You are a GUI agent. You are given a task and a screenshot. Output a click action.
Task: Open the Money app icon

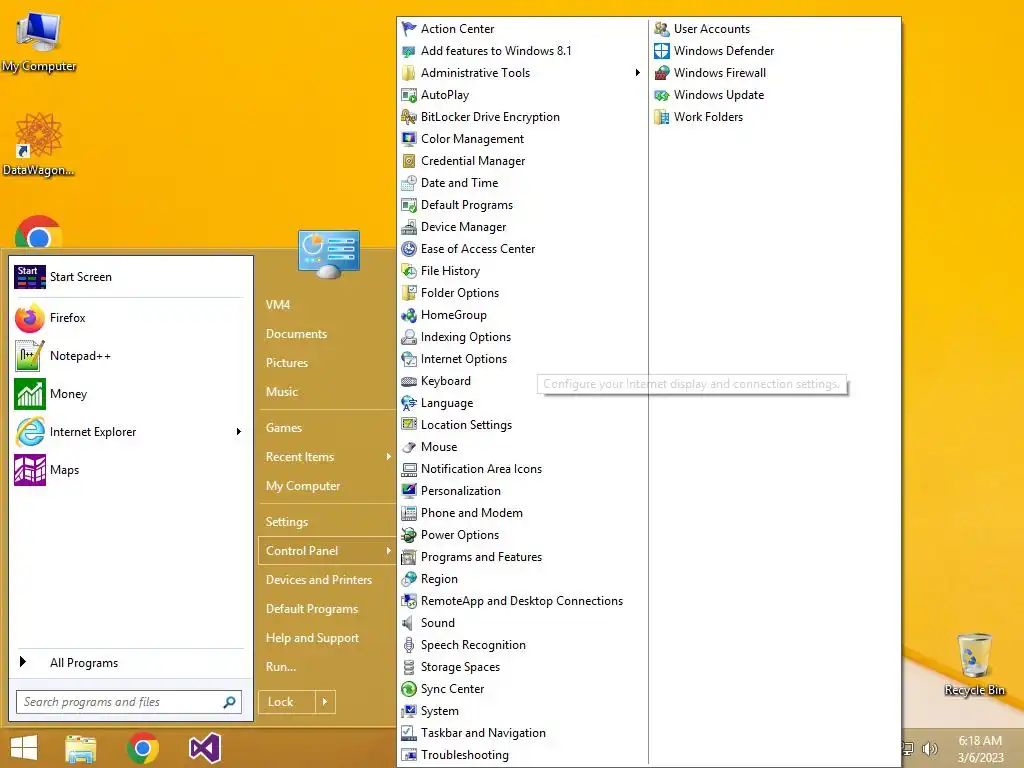[30, 394]
